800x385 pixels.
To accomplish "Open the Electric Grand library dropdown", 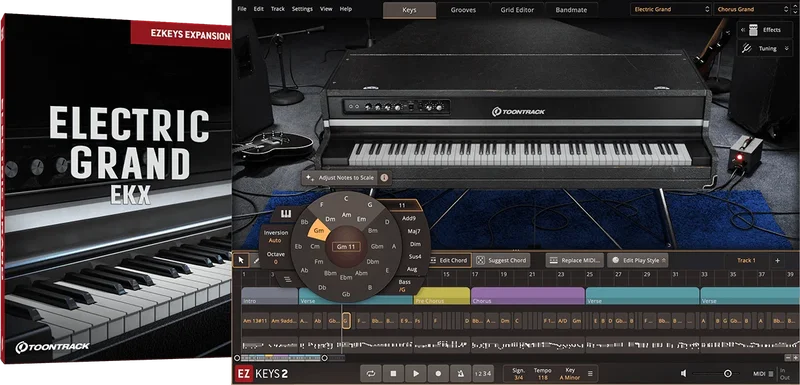I will [x=670, y=9].
